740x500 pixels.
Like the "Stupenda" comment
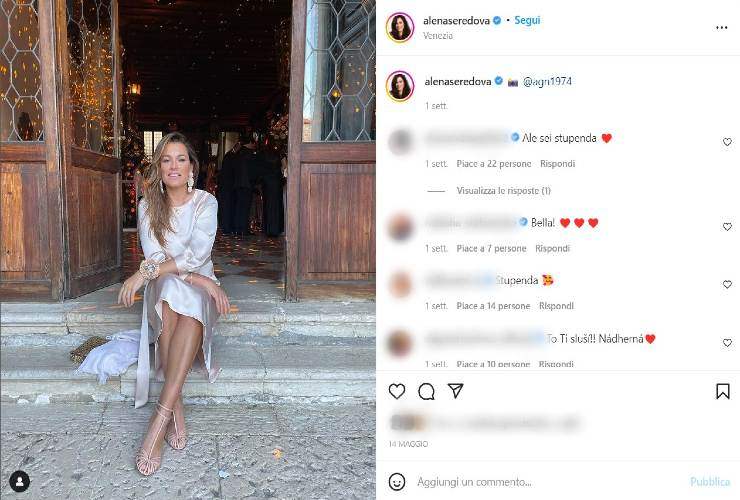(x=727, y=284)
